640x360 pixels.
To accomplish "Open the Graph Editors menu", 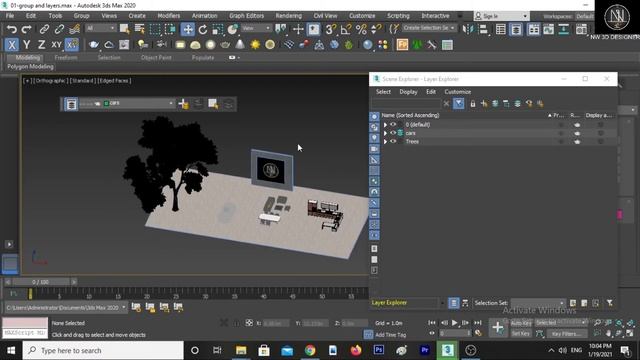I will click(247, 16).
